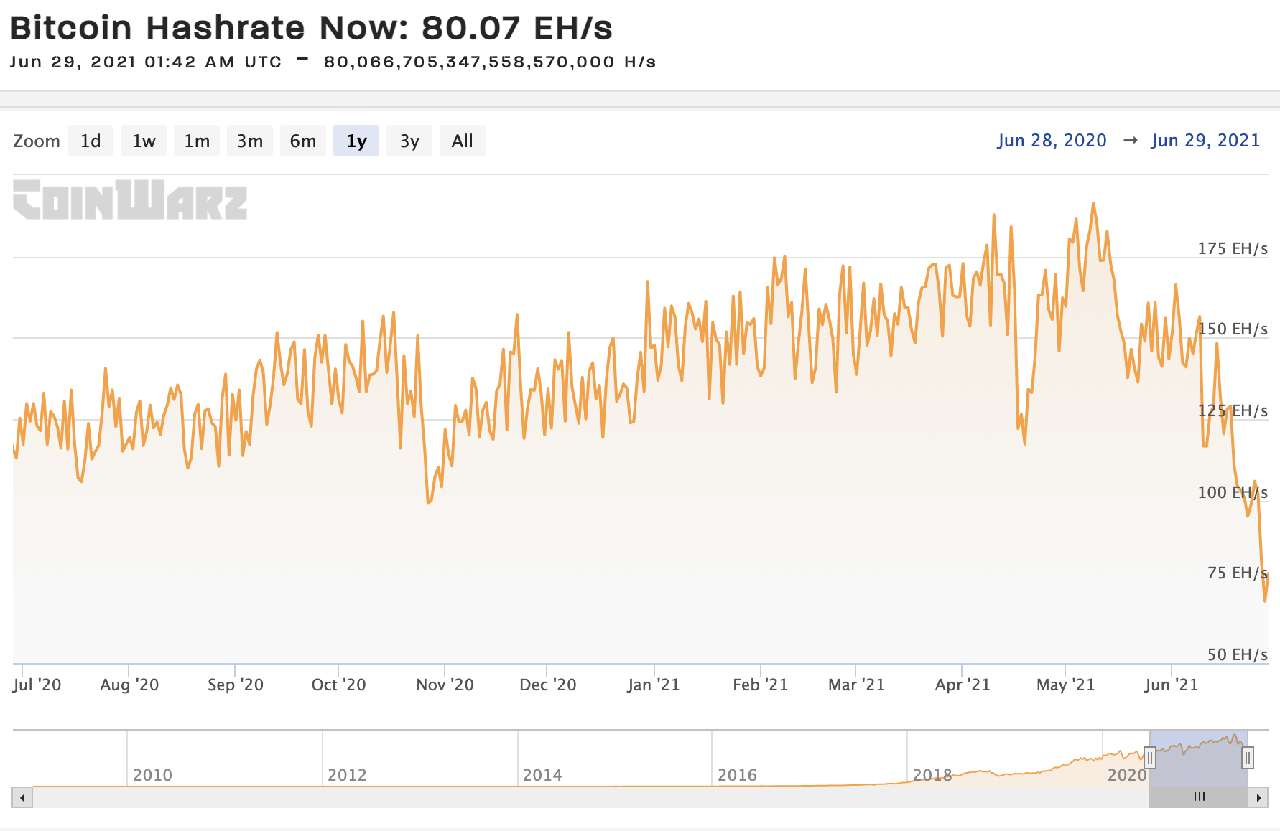Click the navigator scrollbar left arrow
This screenshot has height=831, width=1280.
[22, 797]
